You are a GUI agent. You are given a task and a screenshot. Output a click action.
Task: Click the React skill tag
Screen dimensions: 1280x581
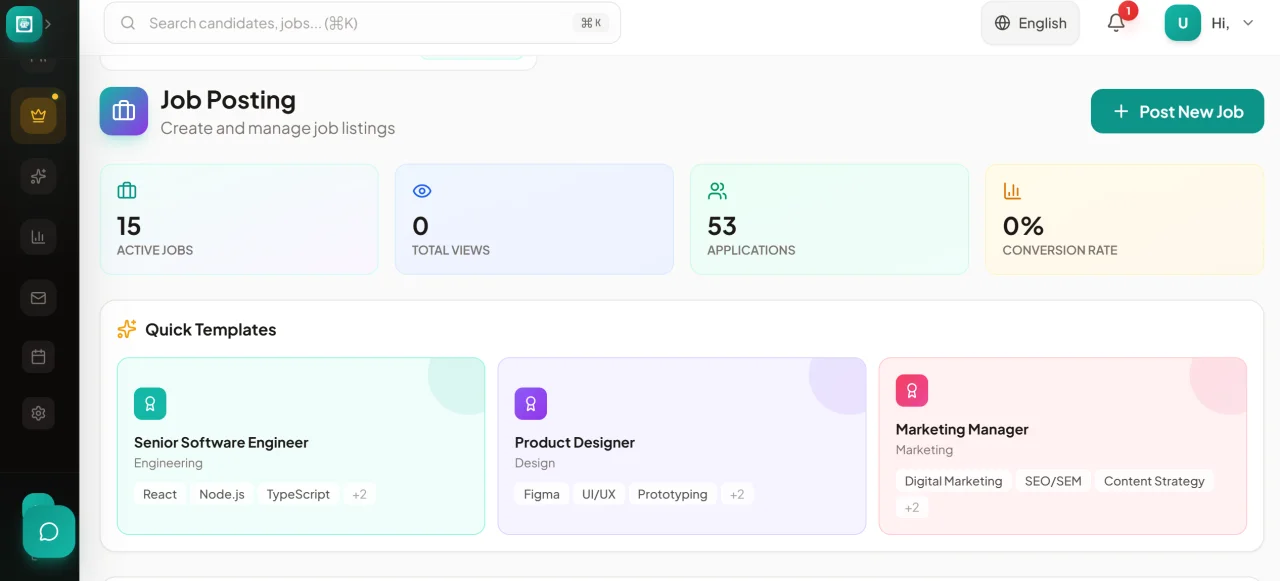tap(160, 494)
